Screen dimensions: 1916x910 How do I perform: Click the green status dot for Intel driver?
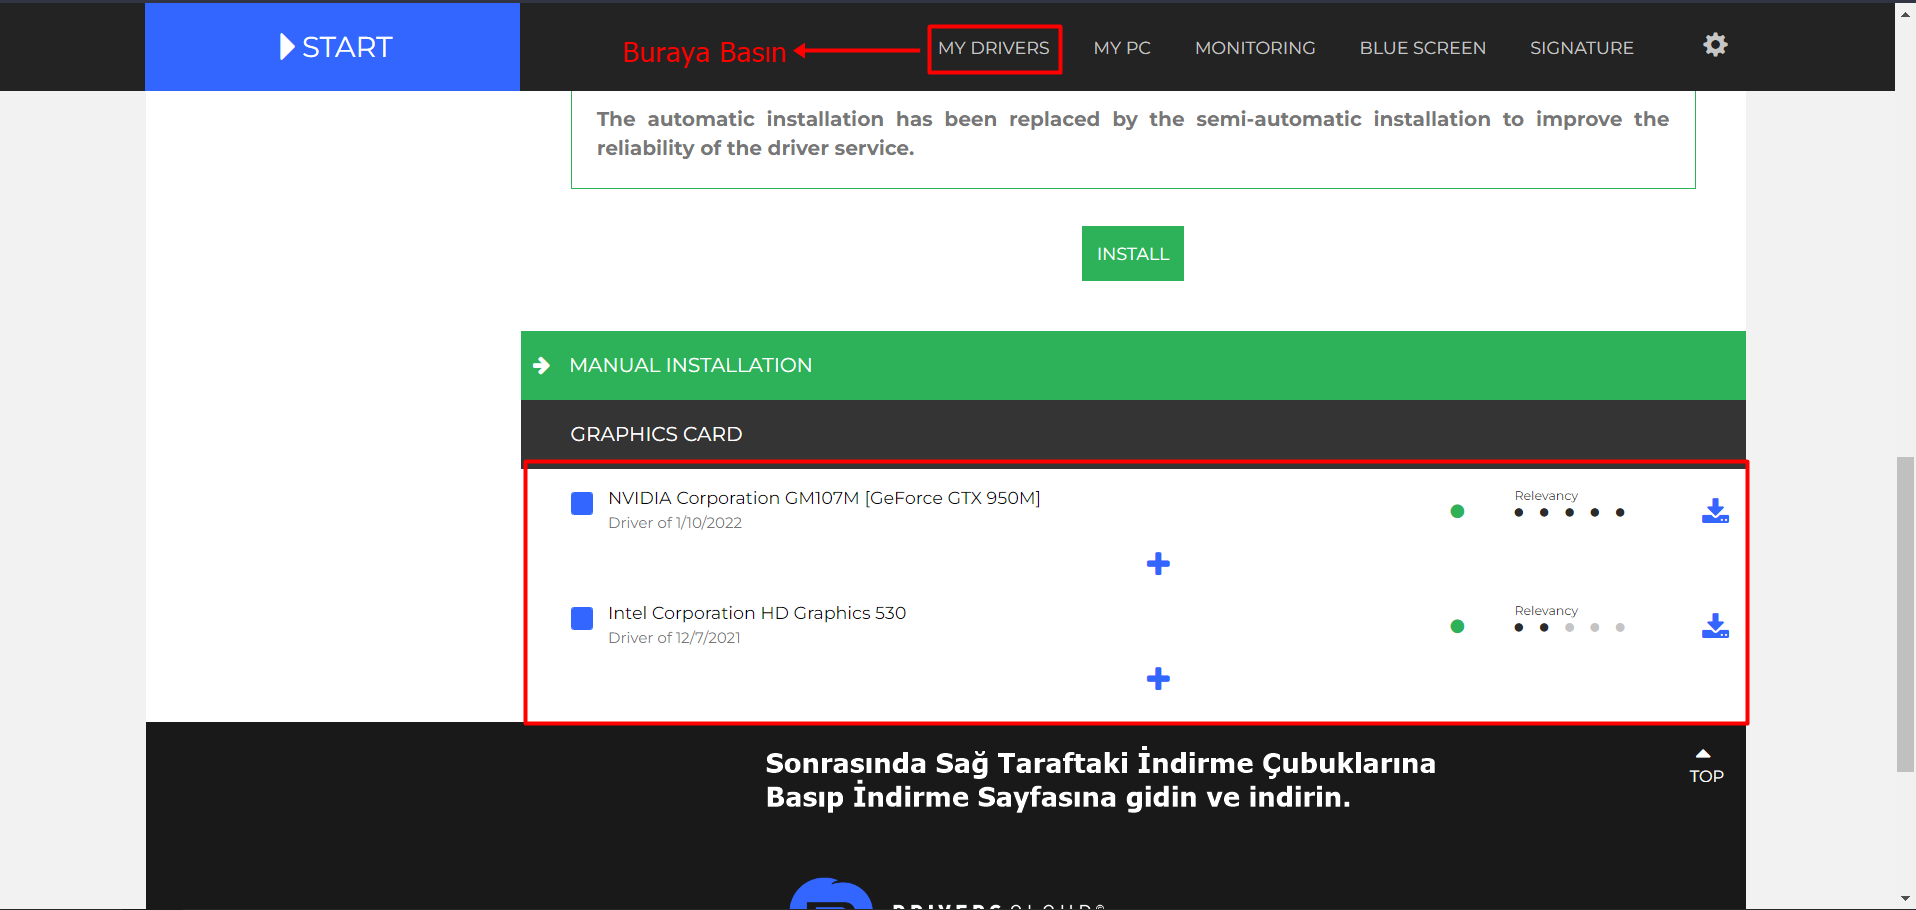tap(1457, 627)
